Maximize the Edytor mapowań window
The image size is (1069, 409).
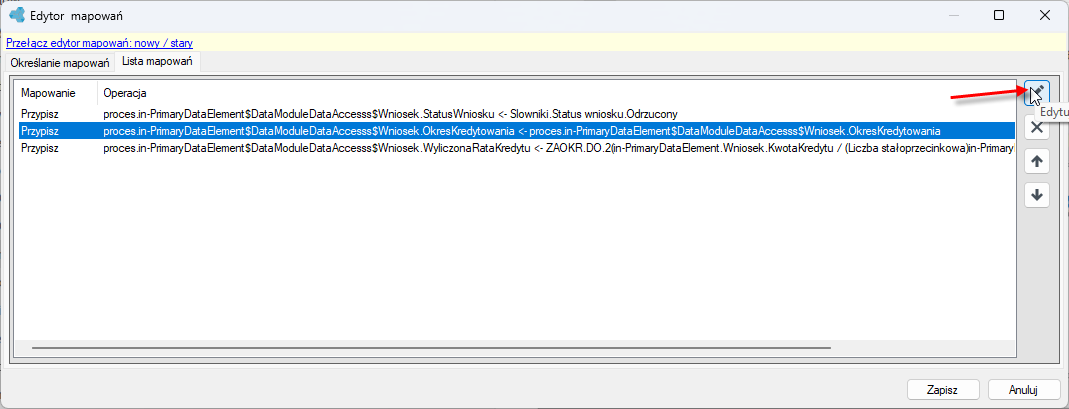coord(998,15)
